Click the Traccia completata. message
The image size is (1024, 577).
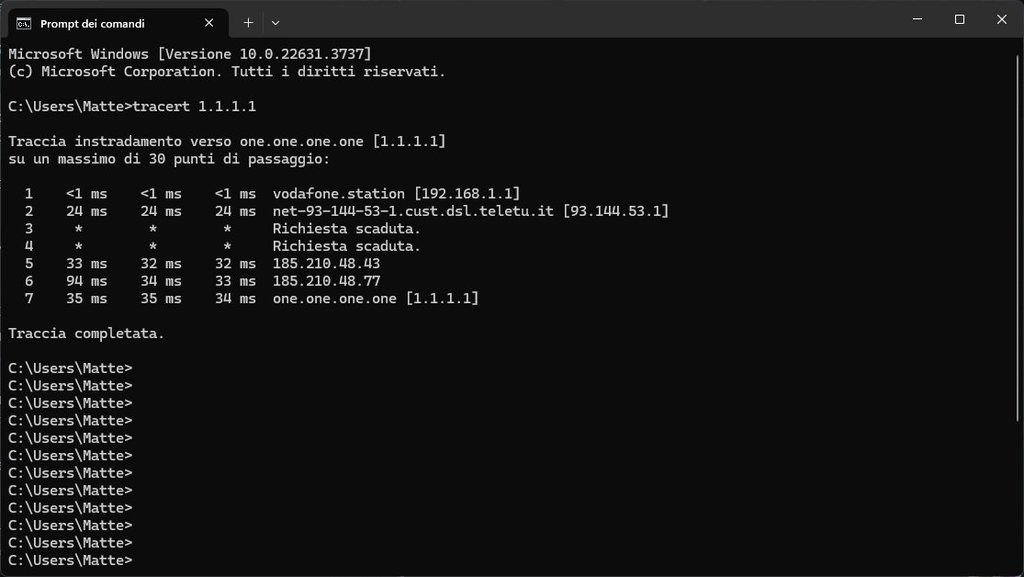click(86, 334)
